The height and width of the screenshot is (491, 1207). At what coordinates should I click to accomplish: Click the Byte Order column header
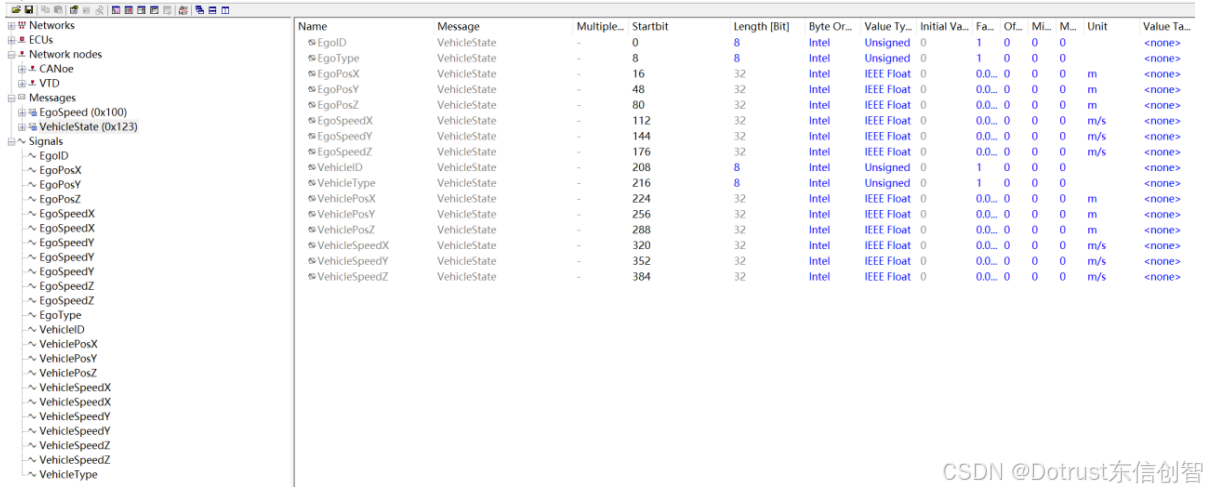click(x=832, y=26)
